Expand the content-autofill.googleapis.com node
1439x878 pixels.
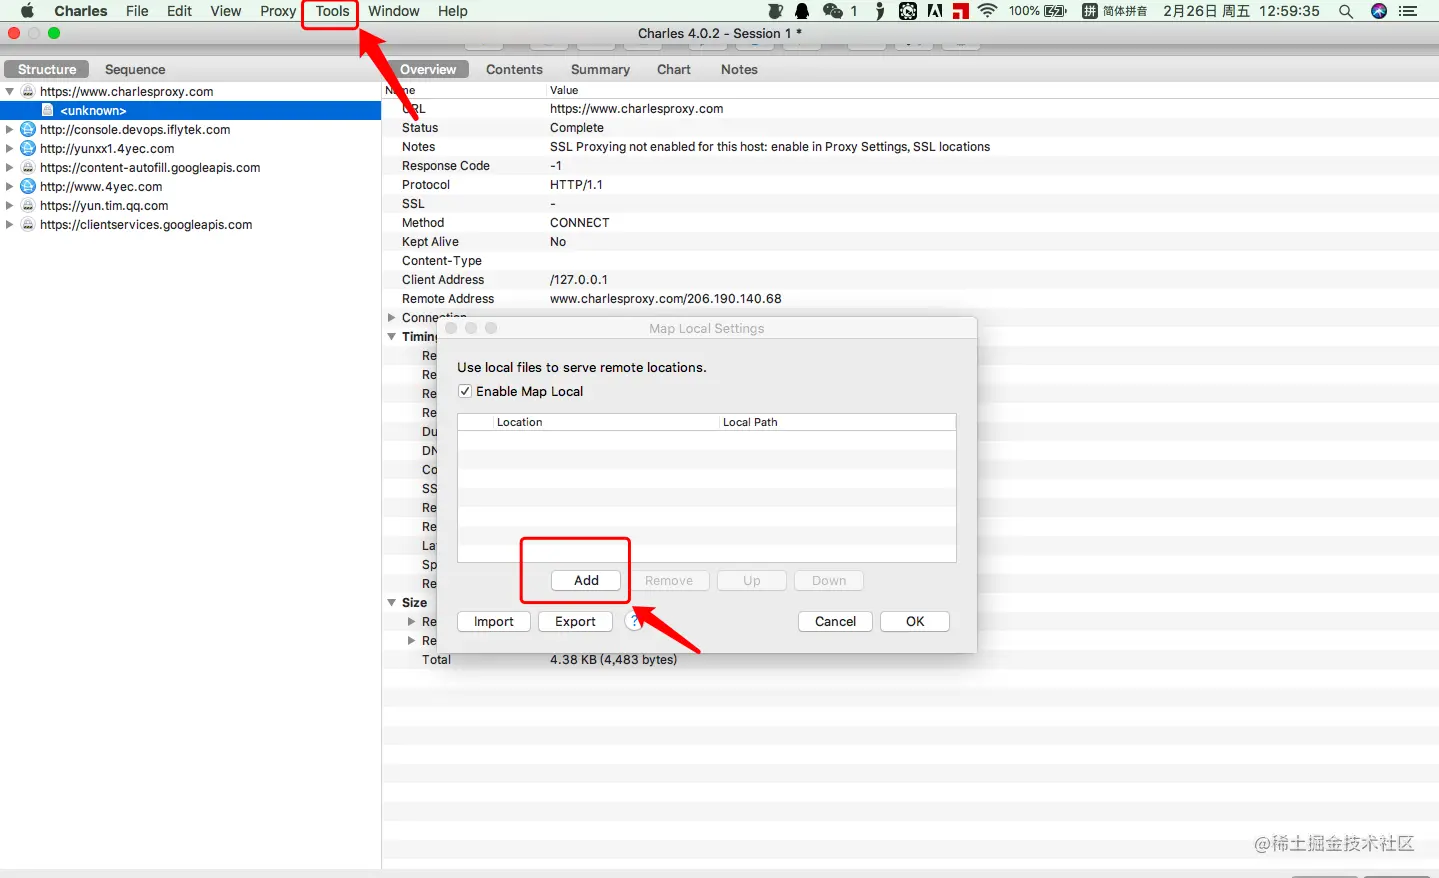point(10,167)
